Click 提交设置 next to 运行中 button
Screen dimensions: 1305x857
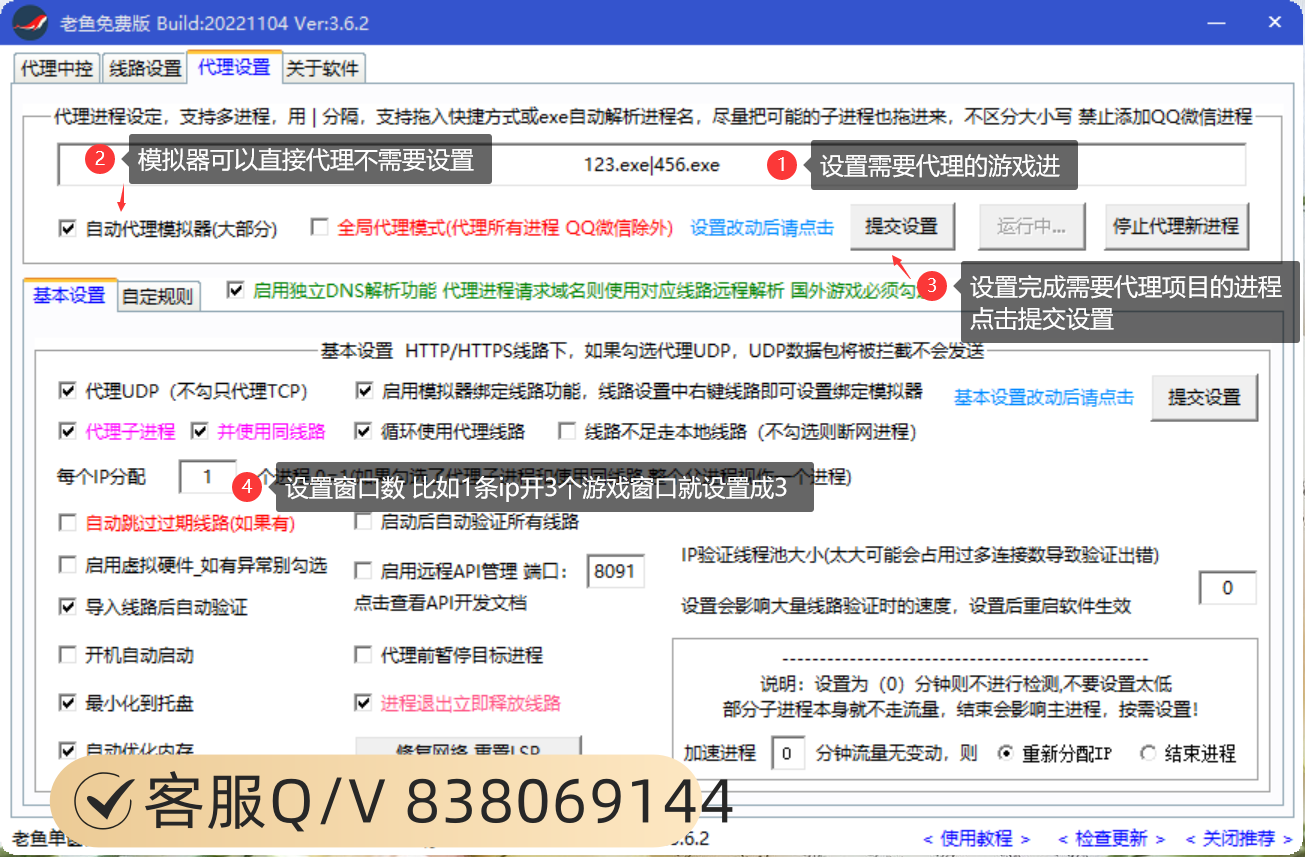coord(901,227)
